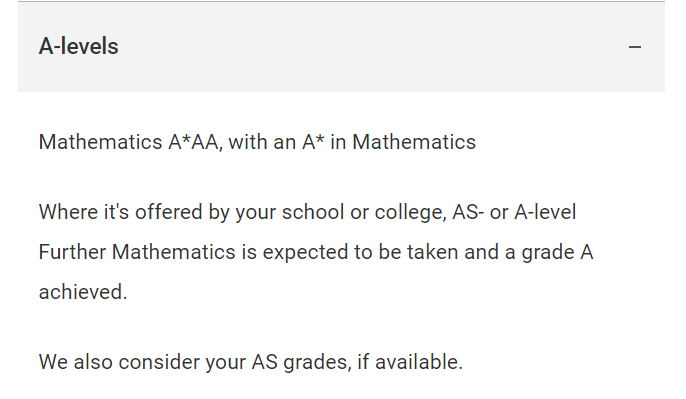The width and height of the screenshot is (686, 399).
Task: Click the "A-levels" heading text
Action: pos(79,46)
